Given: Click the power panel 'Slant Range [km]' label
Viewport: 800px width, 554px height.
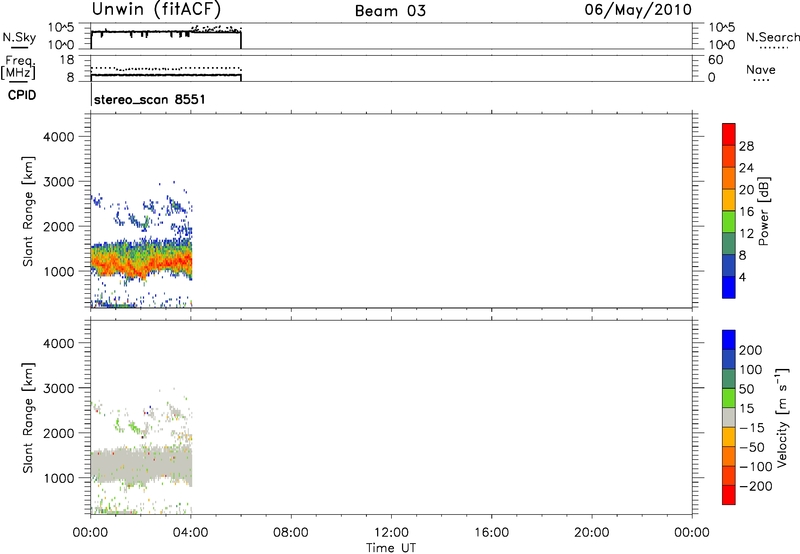Looking at the screenshot, I should pyautogui.click(x=28, y=211).
